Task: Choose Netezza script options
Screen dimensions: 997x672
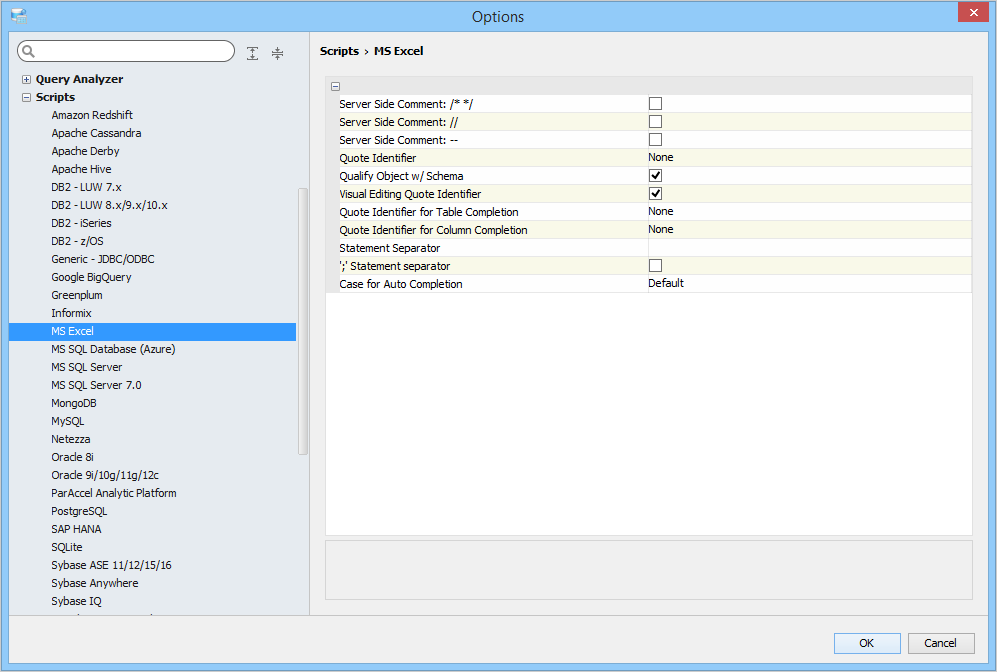Action: (x=71, y=439)
